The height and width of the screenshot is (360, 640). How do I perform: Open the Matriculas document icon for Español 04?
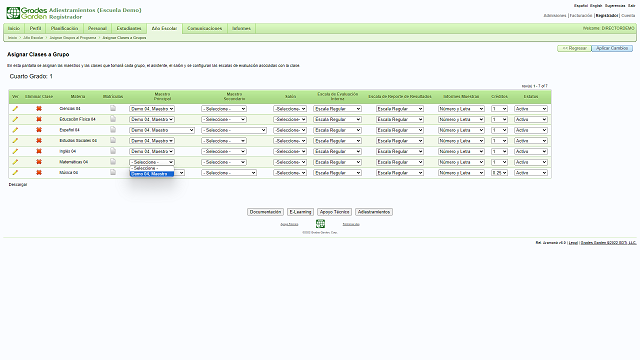(x=113, y=129)
